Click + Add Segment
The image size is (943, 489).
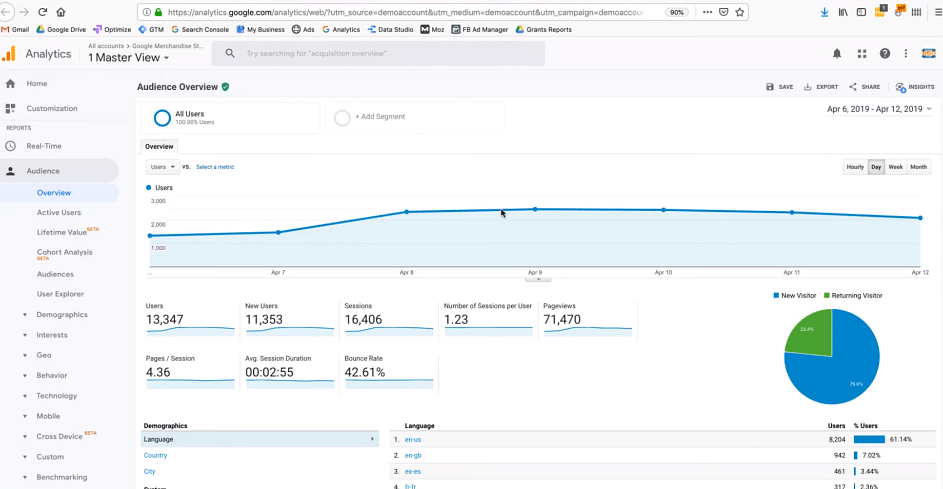click(380, 117)
